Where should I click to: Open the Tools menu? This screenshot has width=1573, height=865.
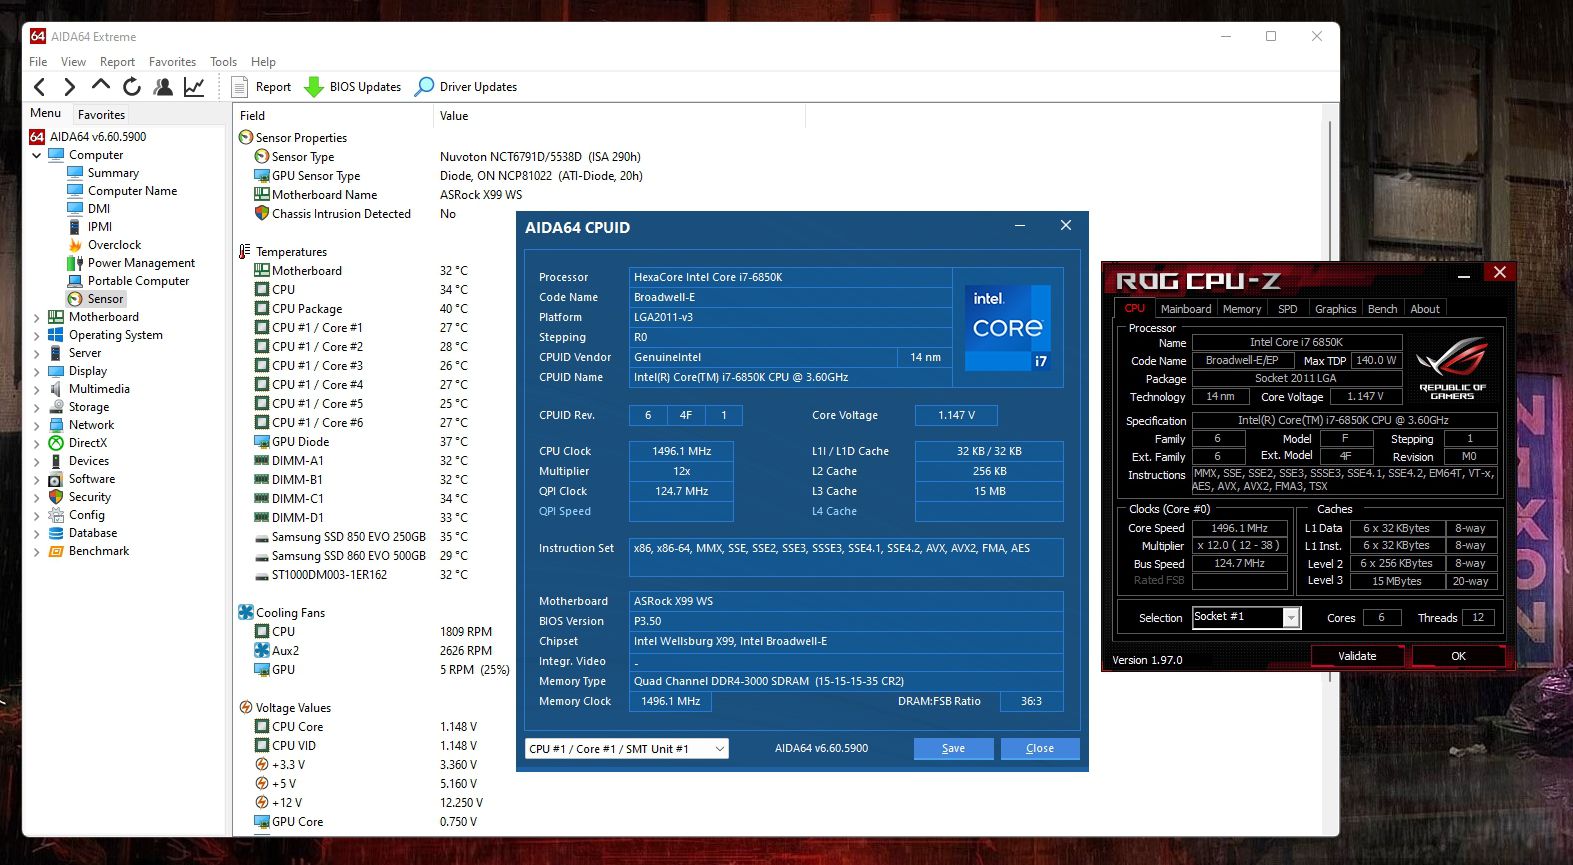[223, 62]
